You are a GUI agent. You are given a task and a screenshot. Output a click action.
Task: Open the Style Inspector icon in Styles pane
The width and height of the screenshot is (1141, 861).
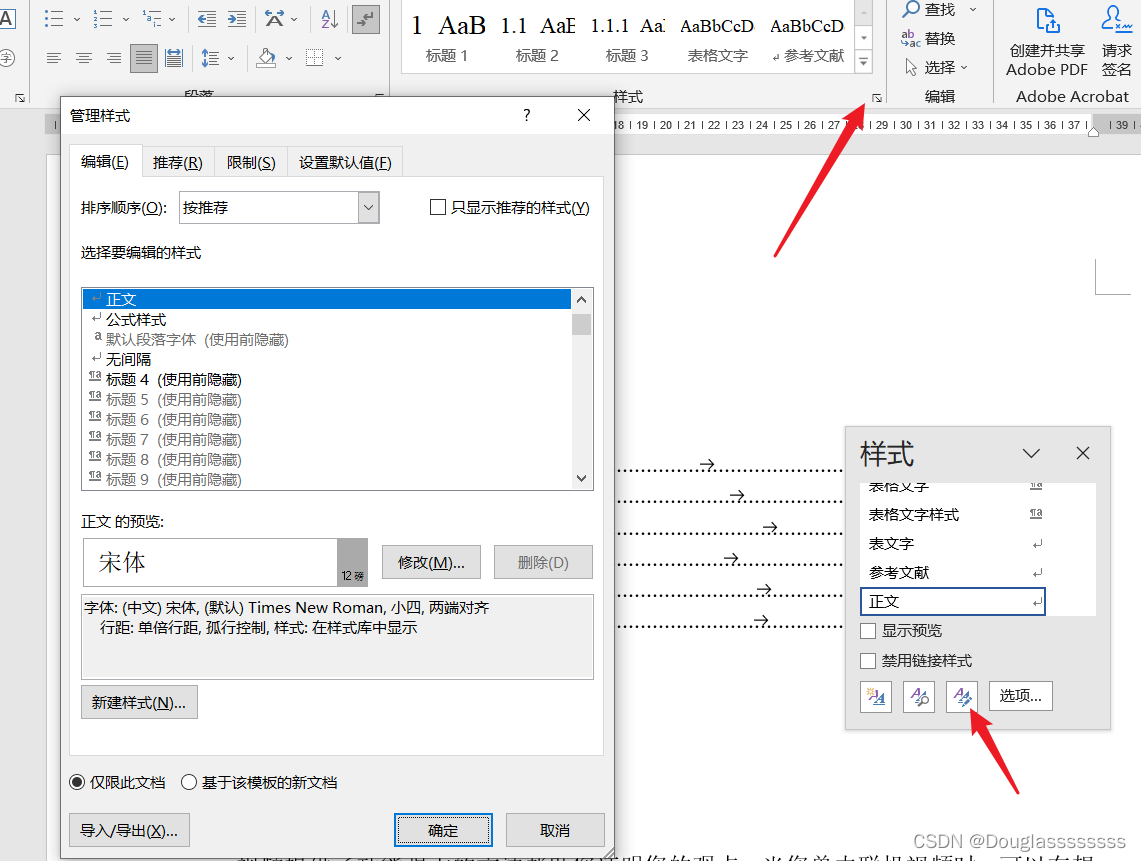(x=919, y=696)
